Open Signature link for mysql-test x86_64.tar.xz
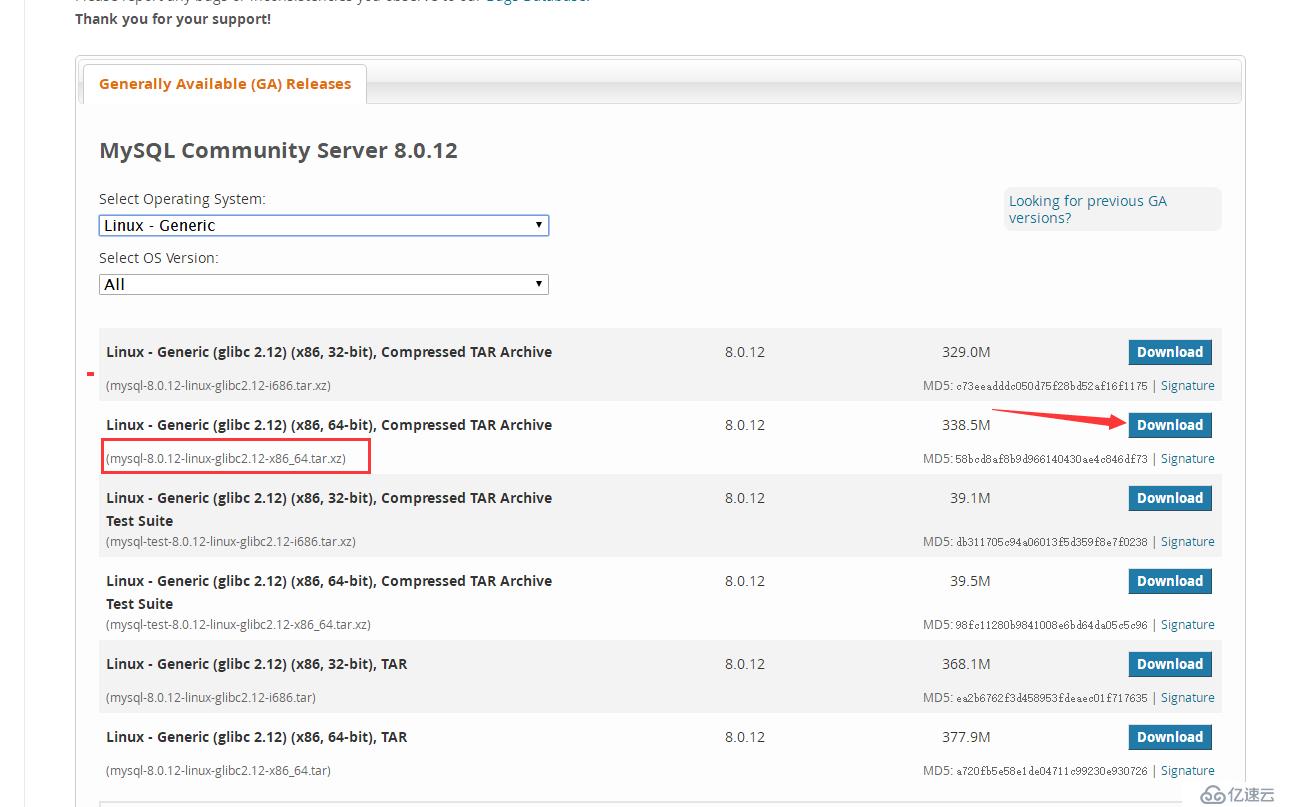 coord(1187,624)
